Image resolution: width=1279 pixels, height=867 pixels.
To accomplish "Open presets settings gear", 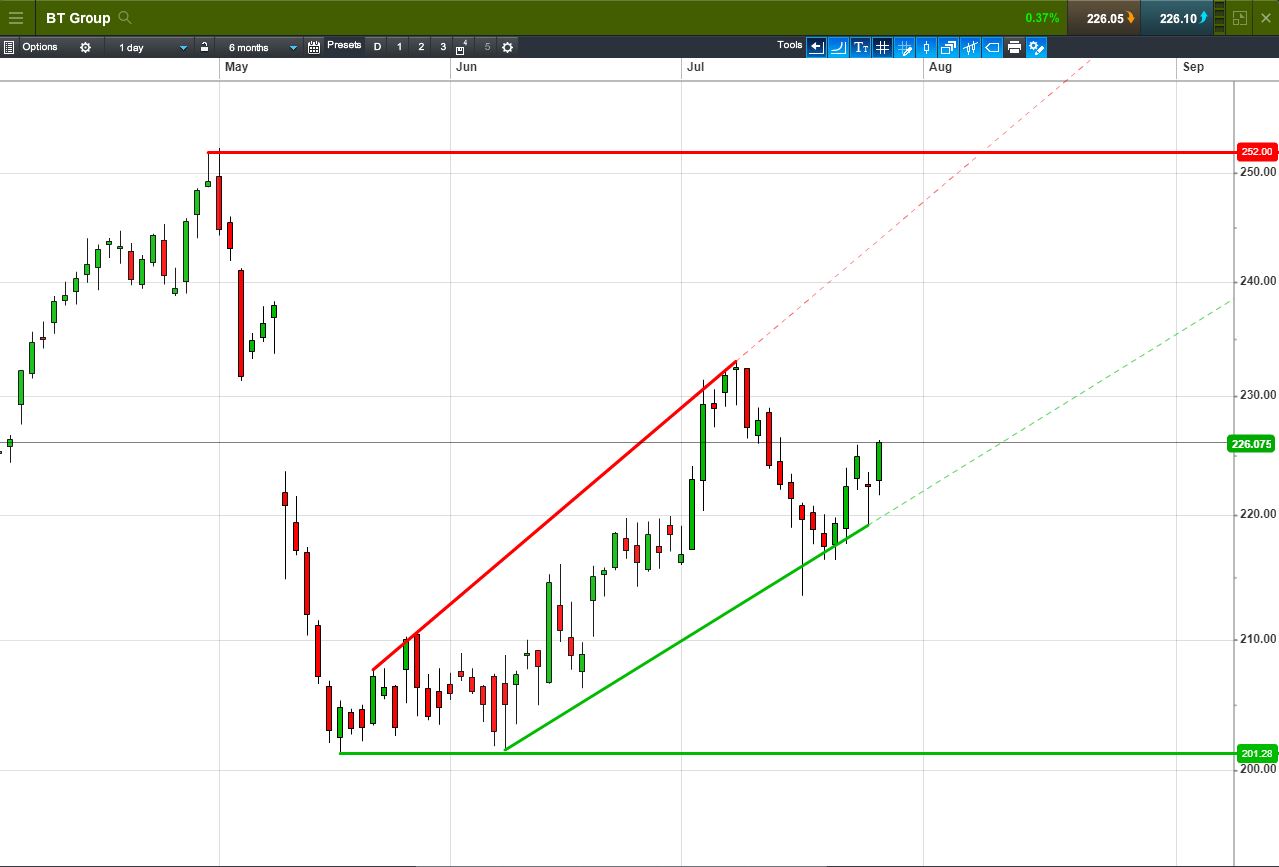I will click(507, 47).
